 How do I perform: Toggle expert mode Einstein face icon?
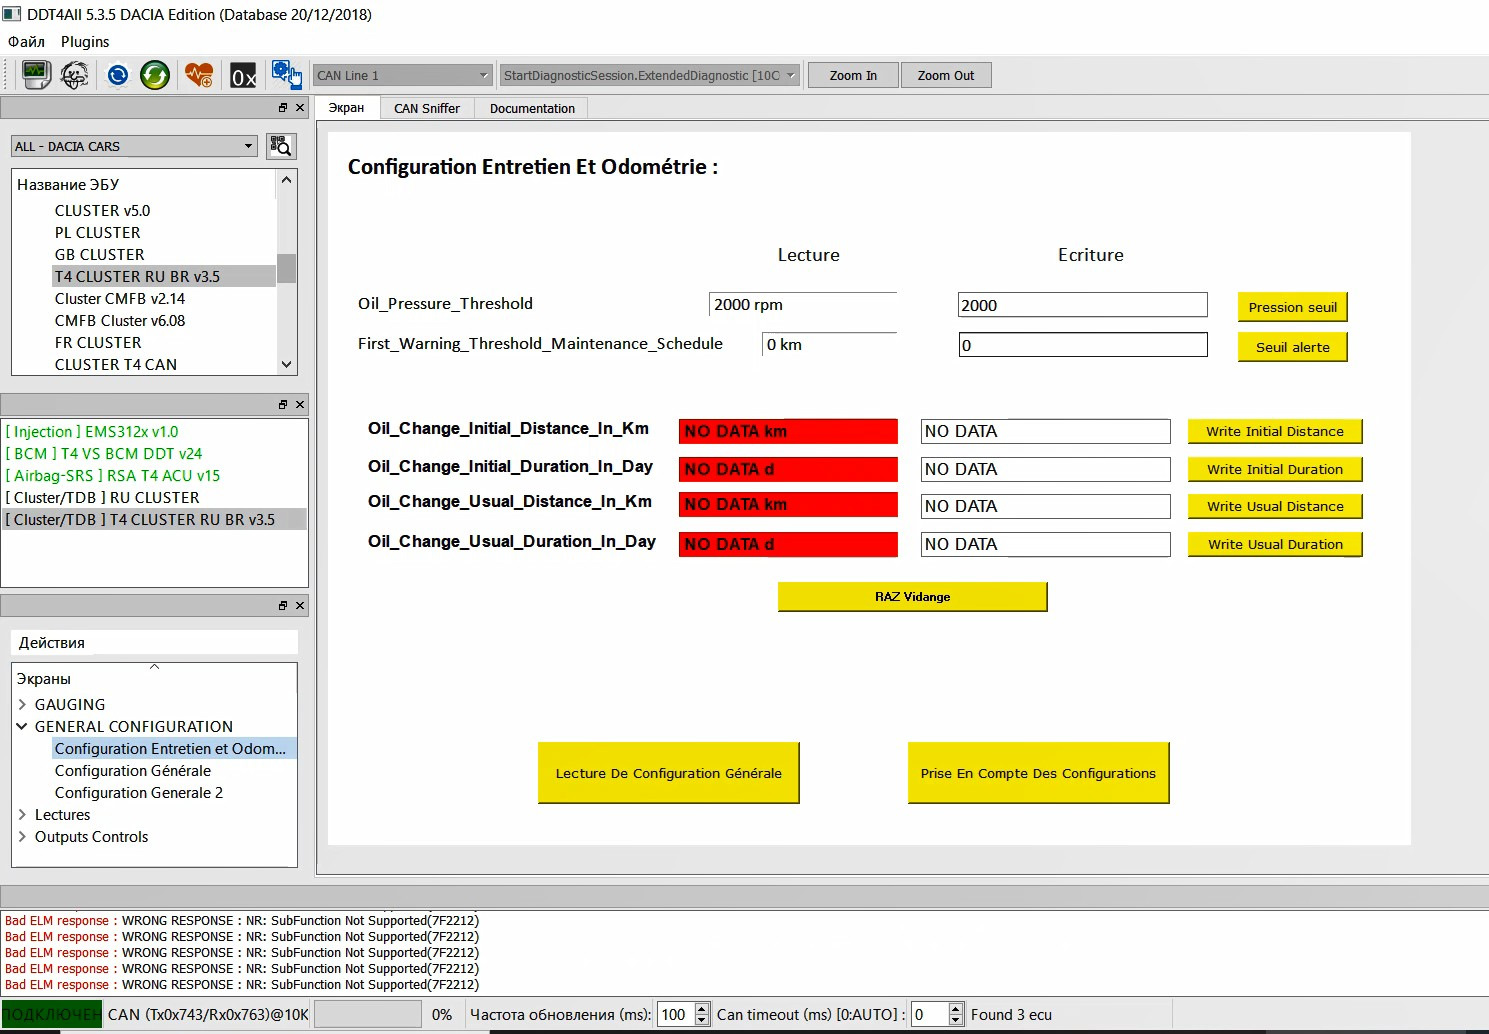pos(75,75)
